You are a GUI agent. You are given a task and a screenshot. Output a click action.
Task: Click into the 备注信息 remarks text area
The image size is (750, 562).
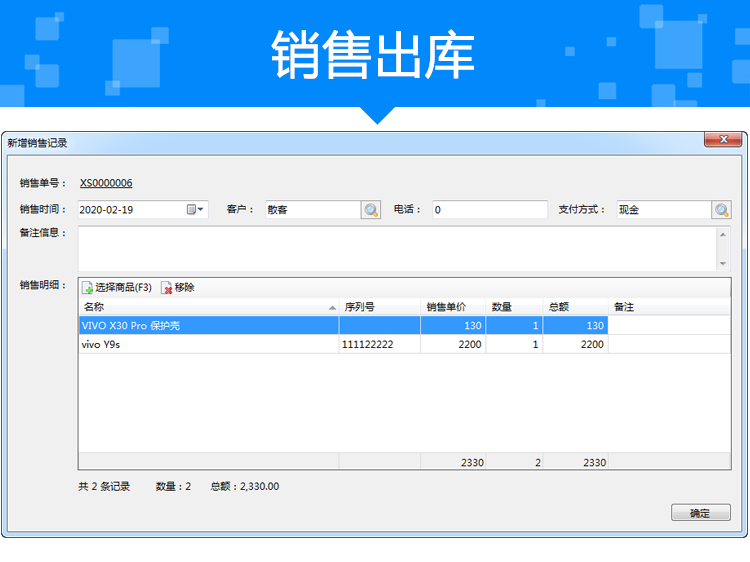[397, 249]
